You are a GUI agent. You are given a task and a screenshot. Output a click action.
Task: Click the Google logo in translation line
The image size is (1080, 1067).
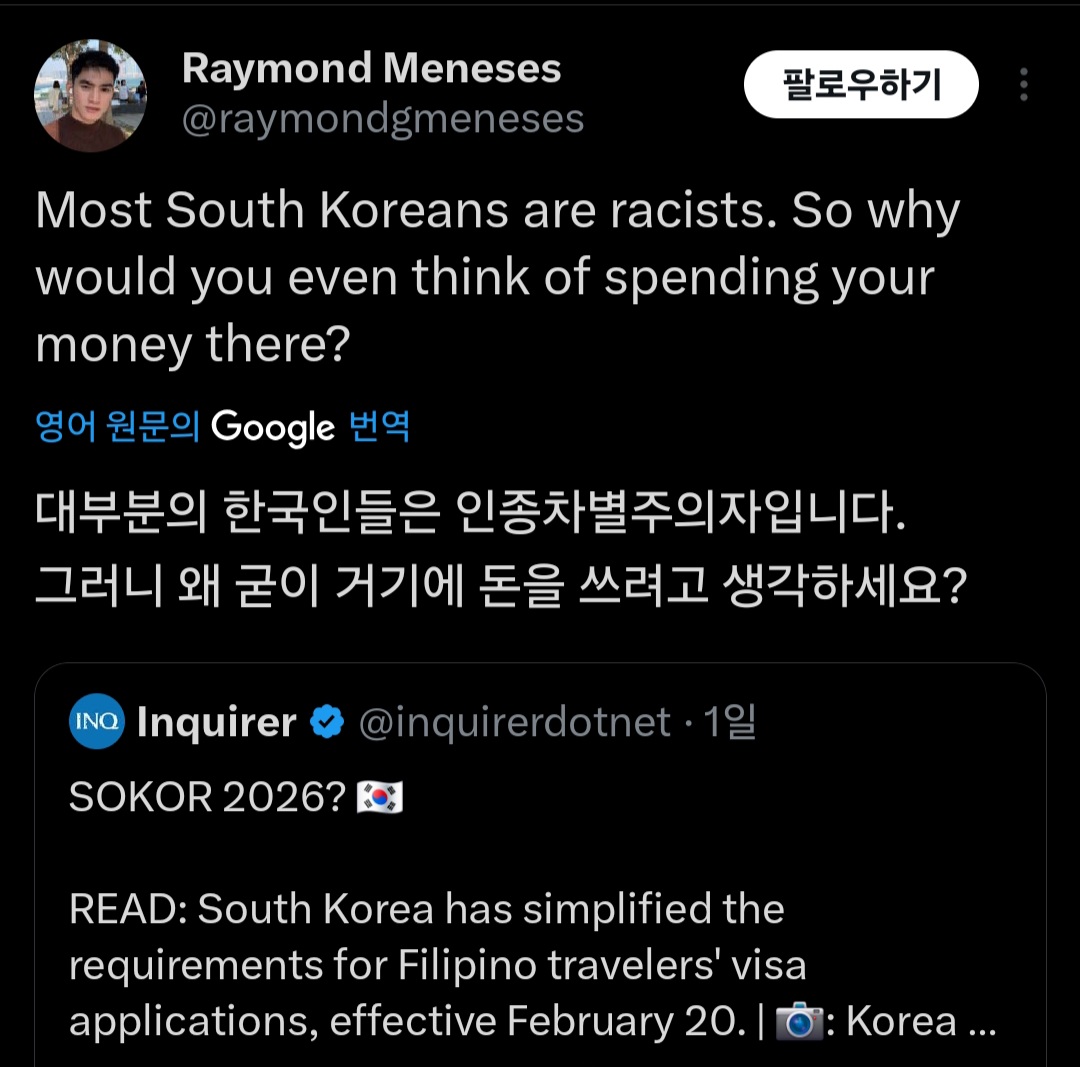pos(273,427)
